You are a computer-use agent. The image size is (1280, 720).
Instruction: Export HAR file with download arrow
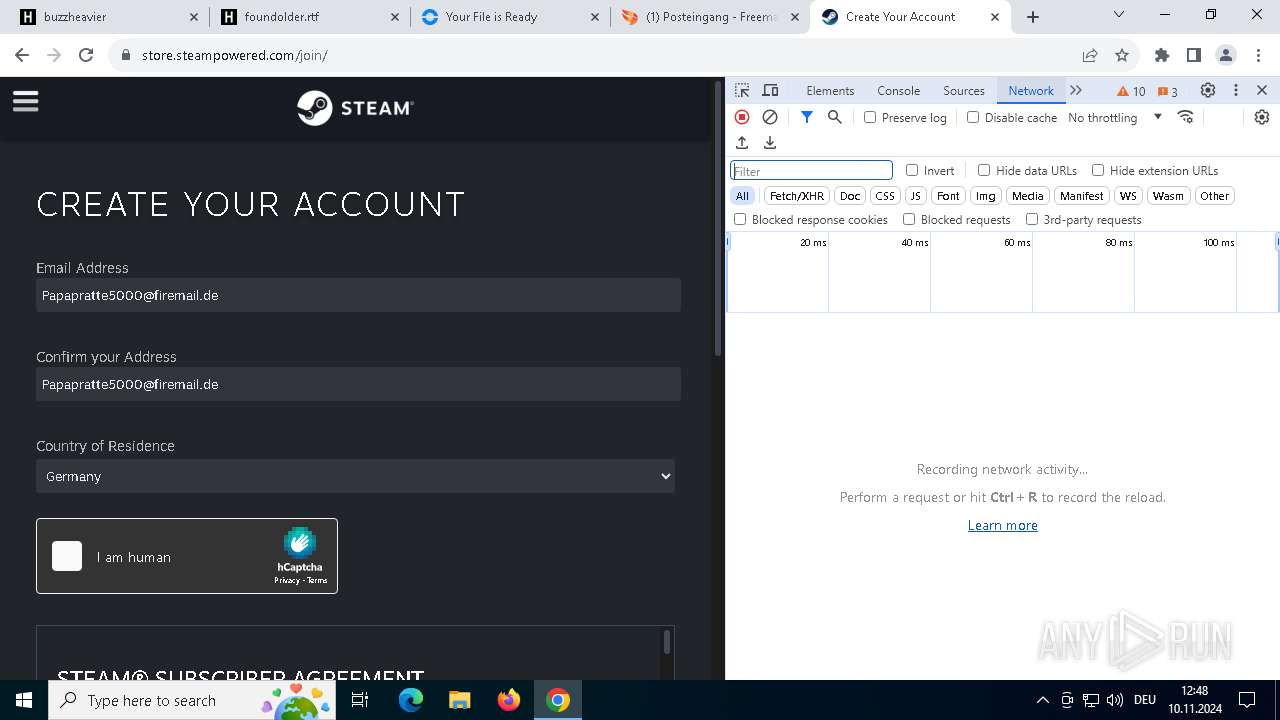(770, 143)
